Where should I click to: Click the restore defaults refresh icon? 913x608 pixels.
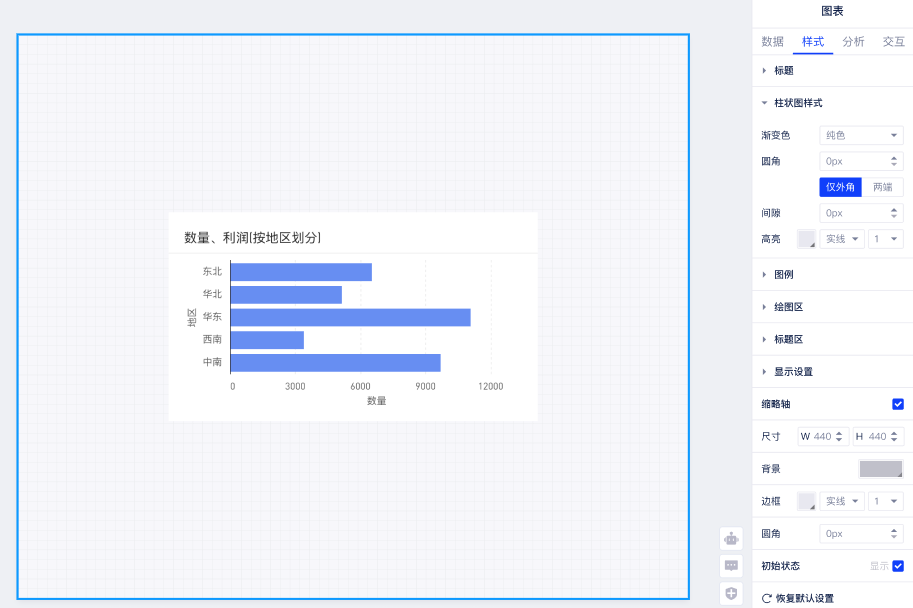pos(766,599)
